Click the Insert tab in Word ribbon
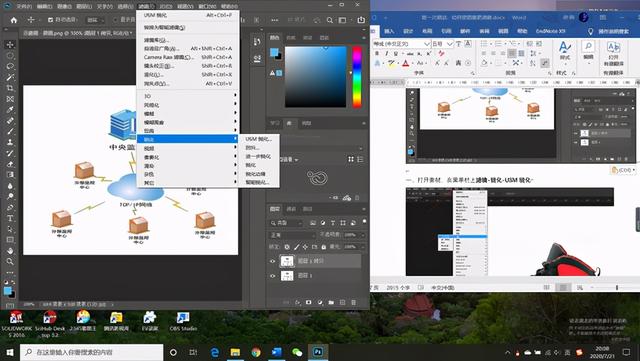The height and width of the screenshot is (361, 640). 389,31
